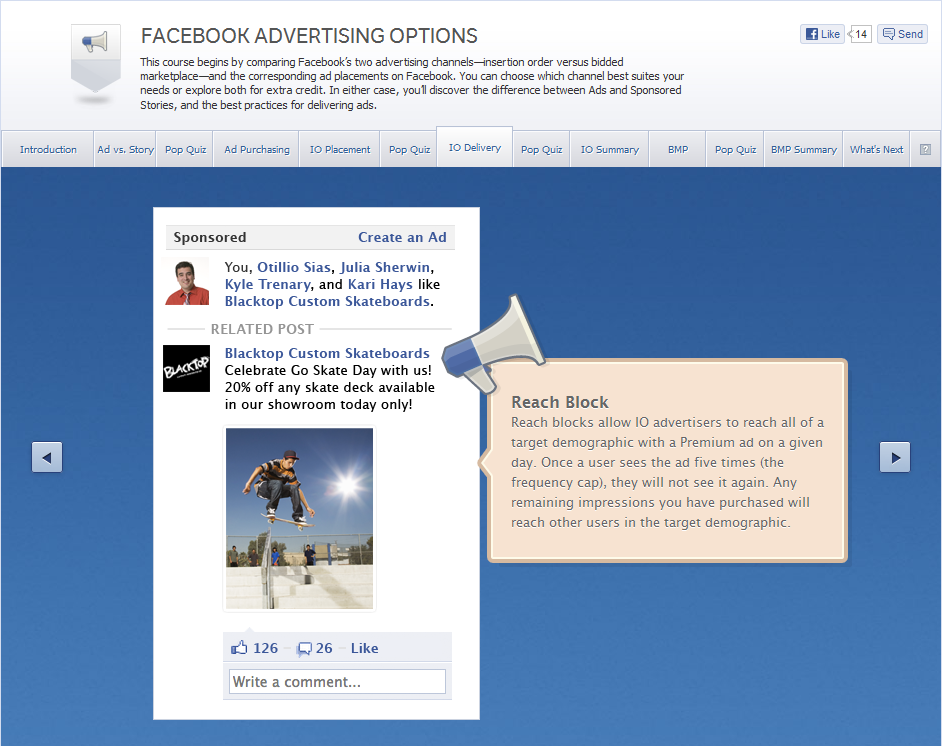942x746 pixels.
Task: Click the like count bubble showing 14
Action: [860, 34]
